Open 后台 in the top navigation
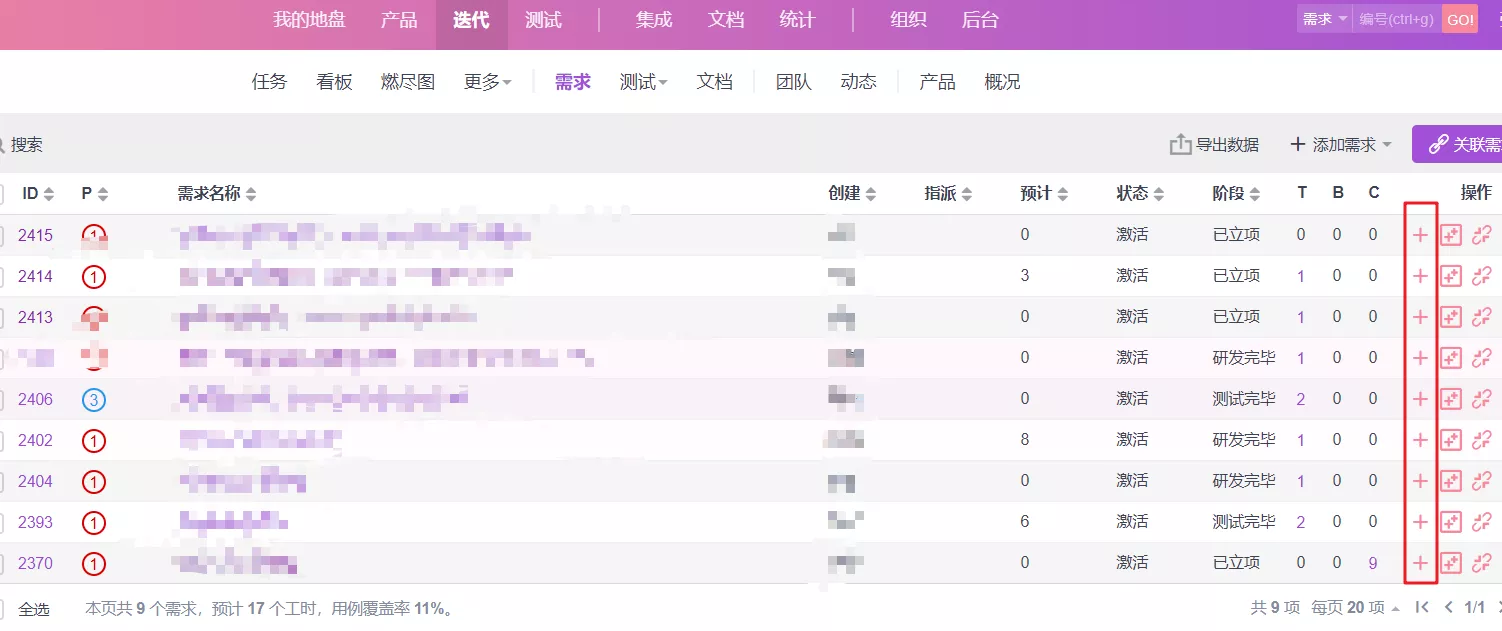The width and height of the screenshot is (1502, 631). (x=980, y=20)
